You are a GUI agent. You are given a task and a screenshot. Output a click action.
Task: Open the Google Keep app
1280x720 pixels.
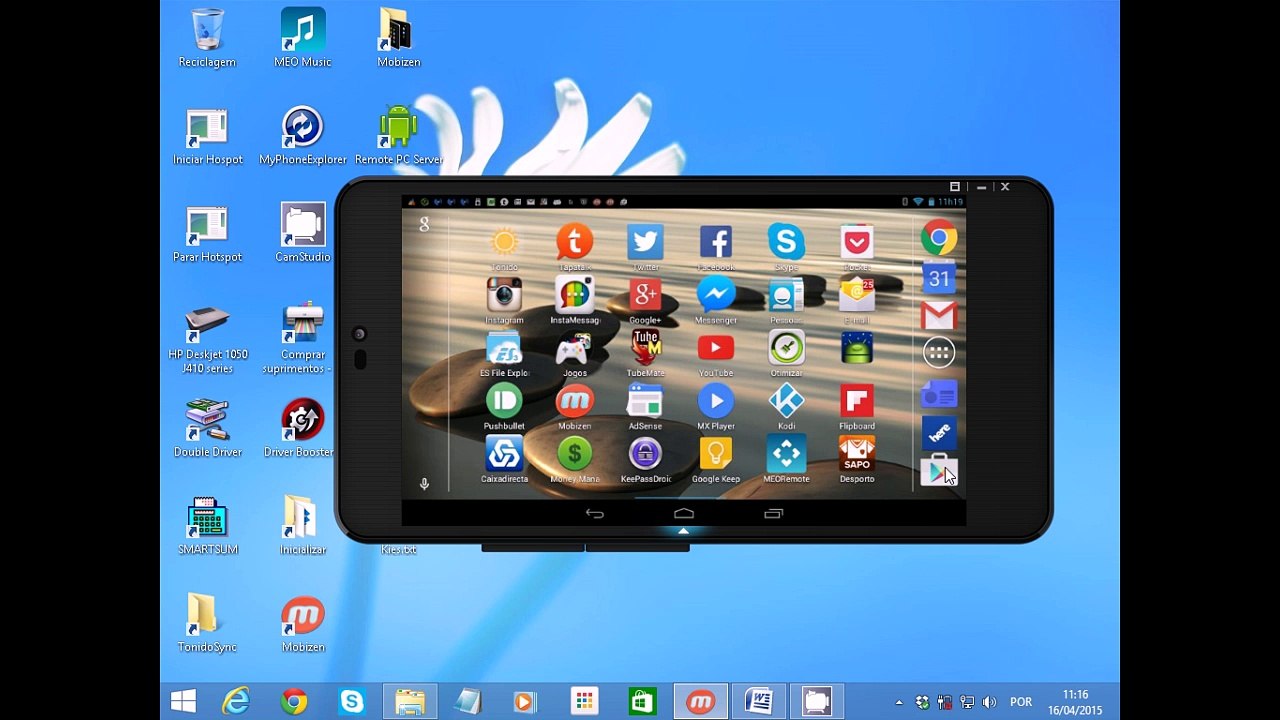(x=715, y=454)
